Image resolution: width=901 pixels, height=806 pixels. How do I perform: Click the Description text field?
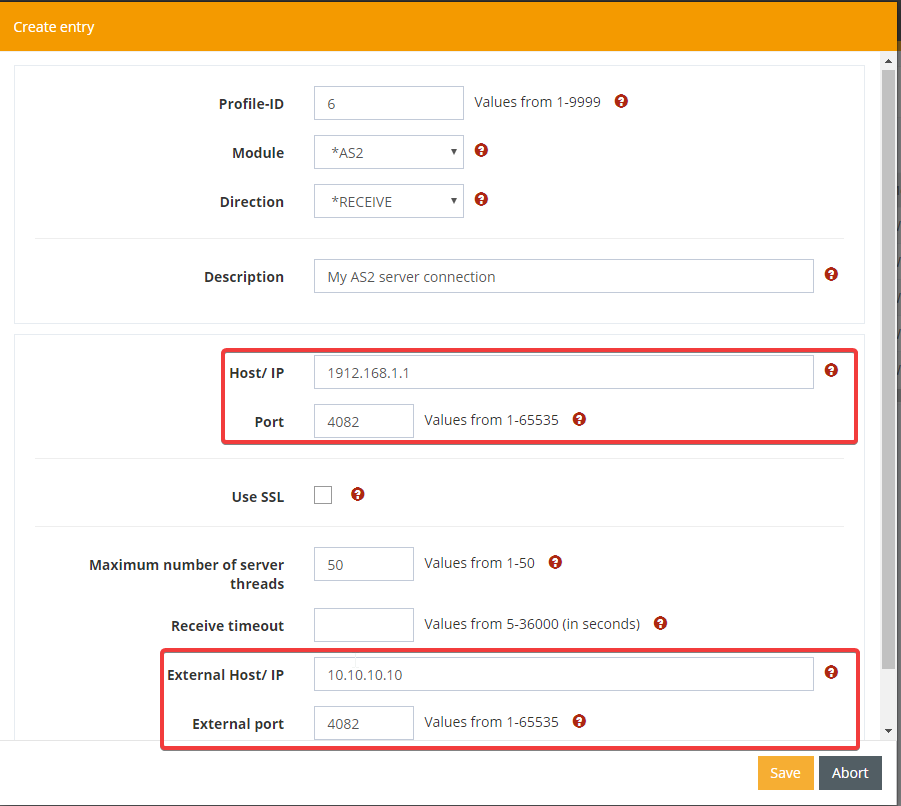click(x=563, y=277)
